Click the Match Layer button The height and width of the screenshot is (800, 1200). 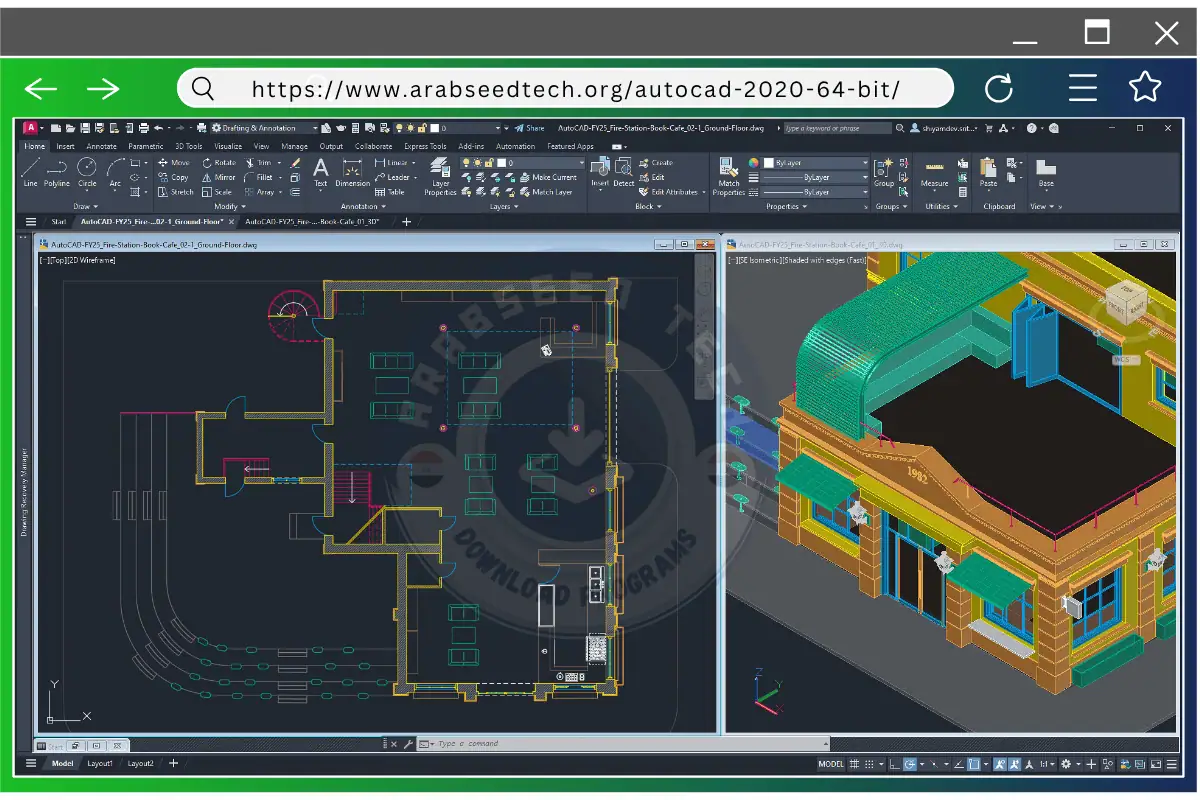coord(546,192)
